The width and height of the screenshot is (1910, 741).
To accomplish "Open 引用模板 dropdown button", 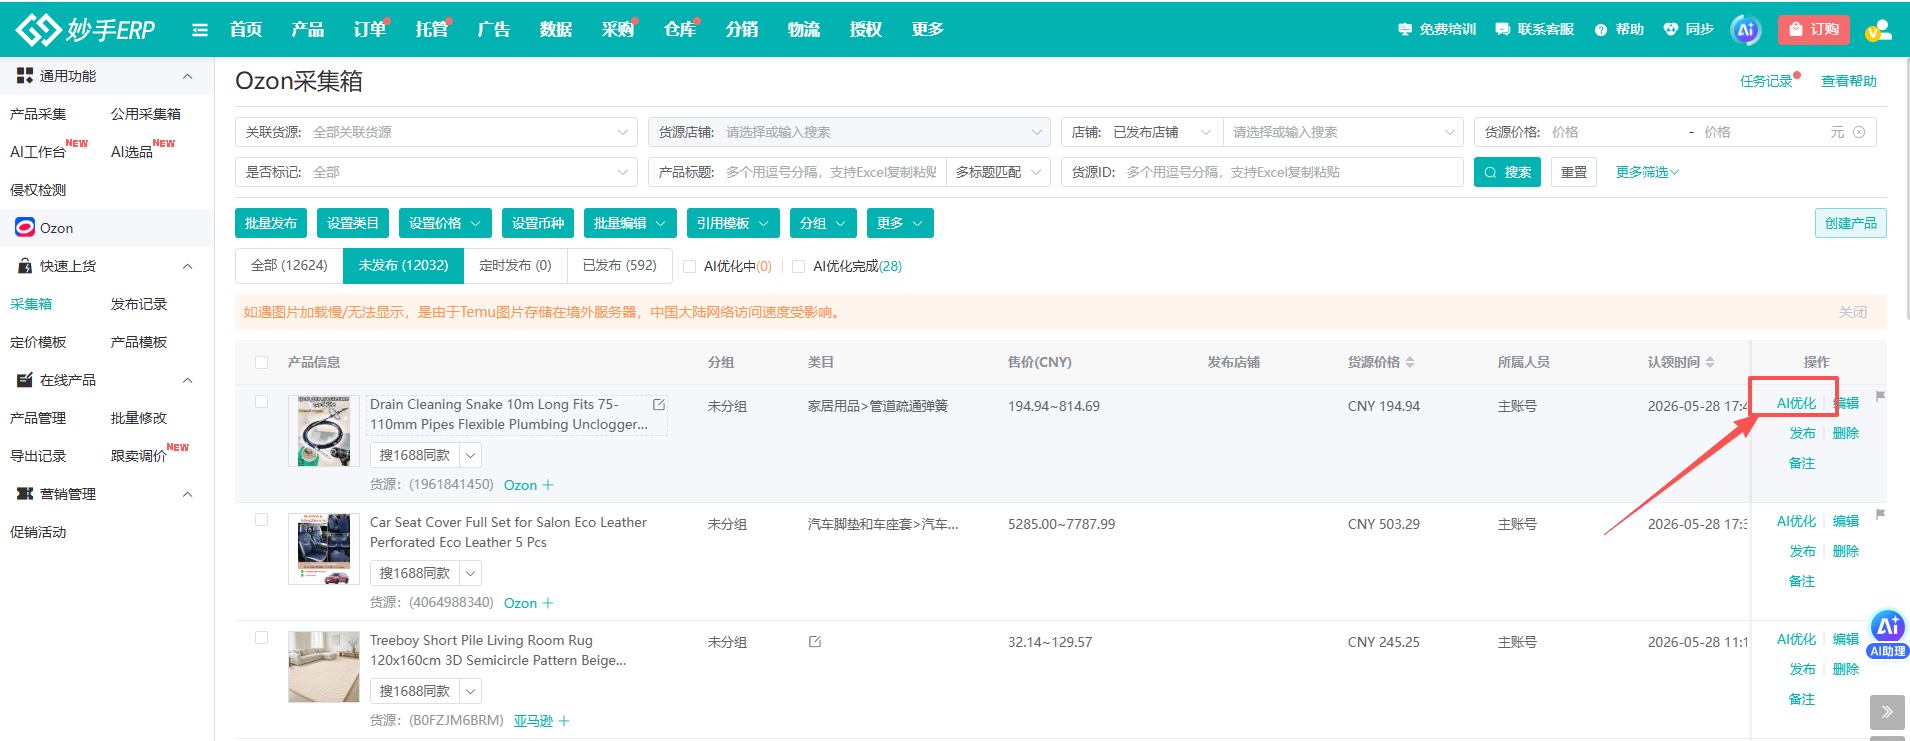I will click(x=733, y=223).
